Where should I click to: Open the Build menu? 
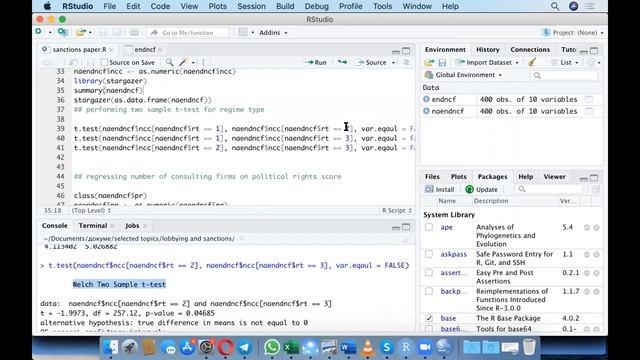(x=285, y=6)
